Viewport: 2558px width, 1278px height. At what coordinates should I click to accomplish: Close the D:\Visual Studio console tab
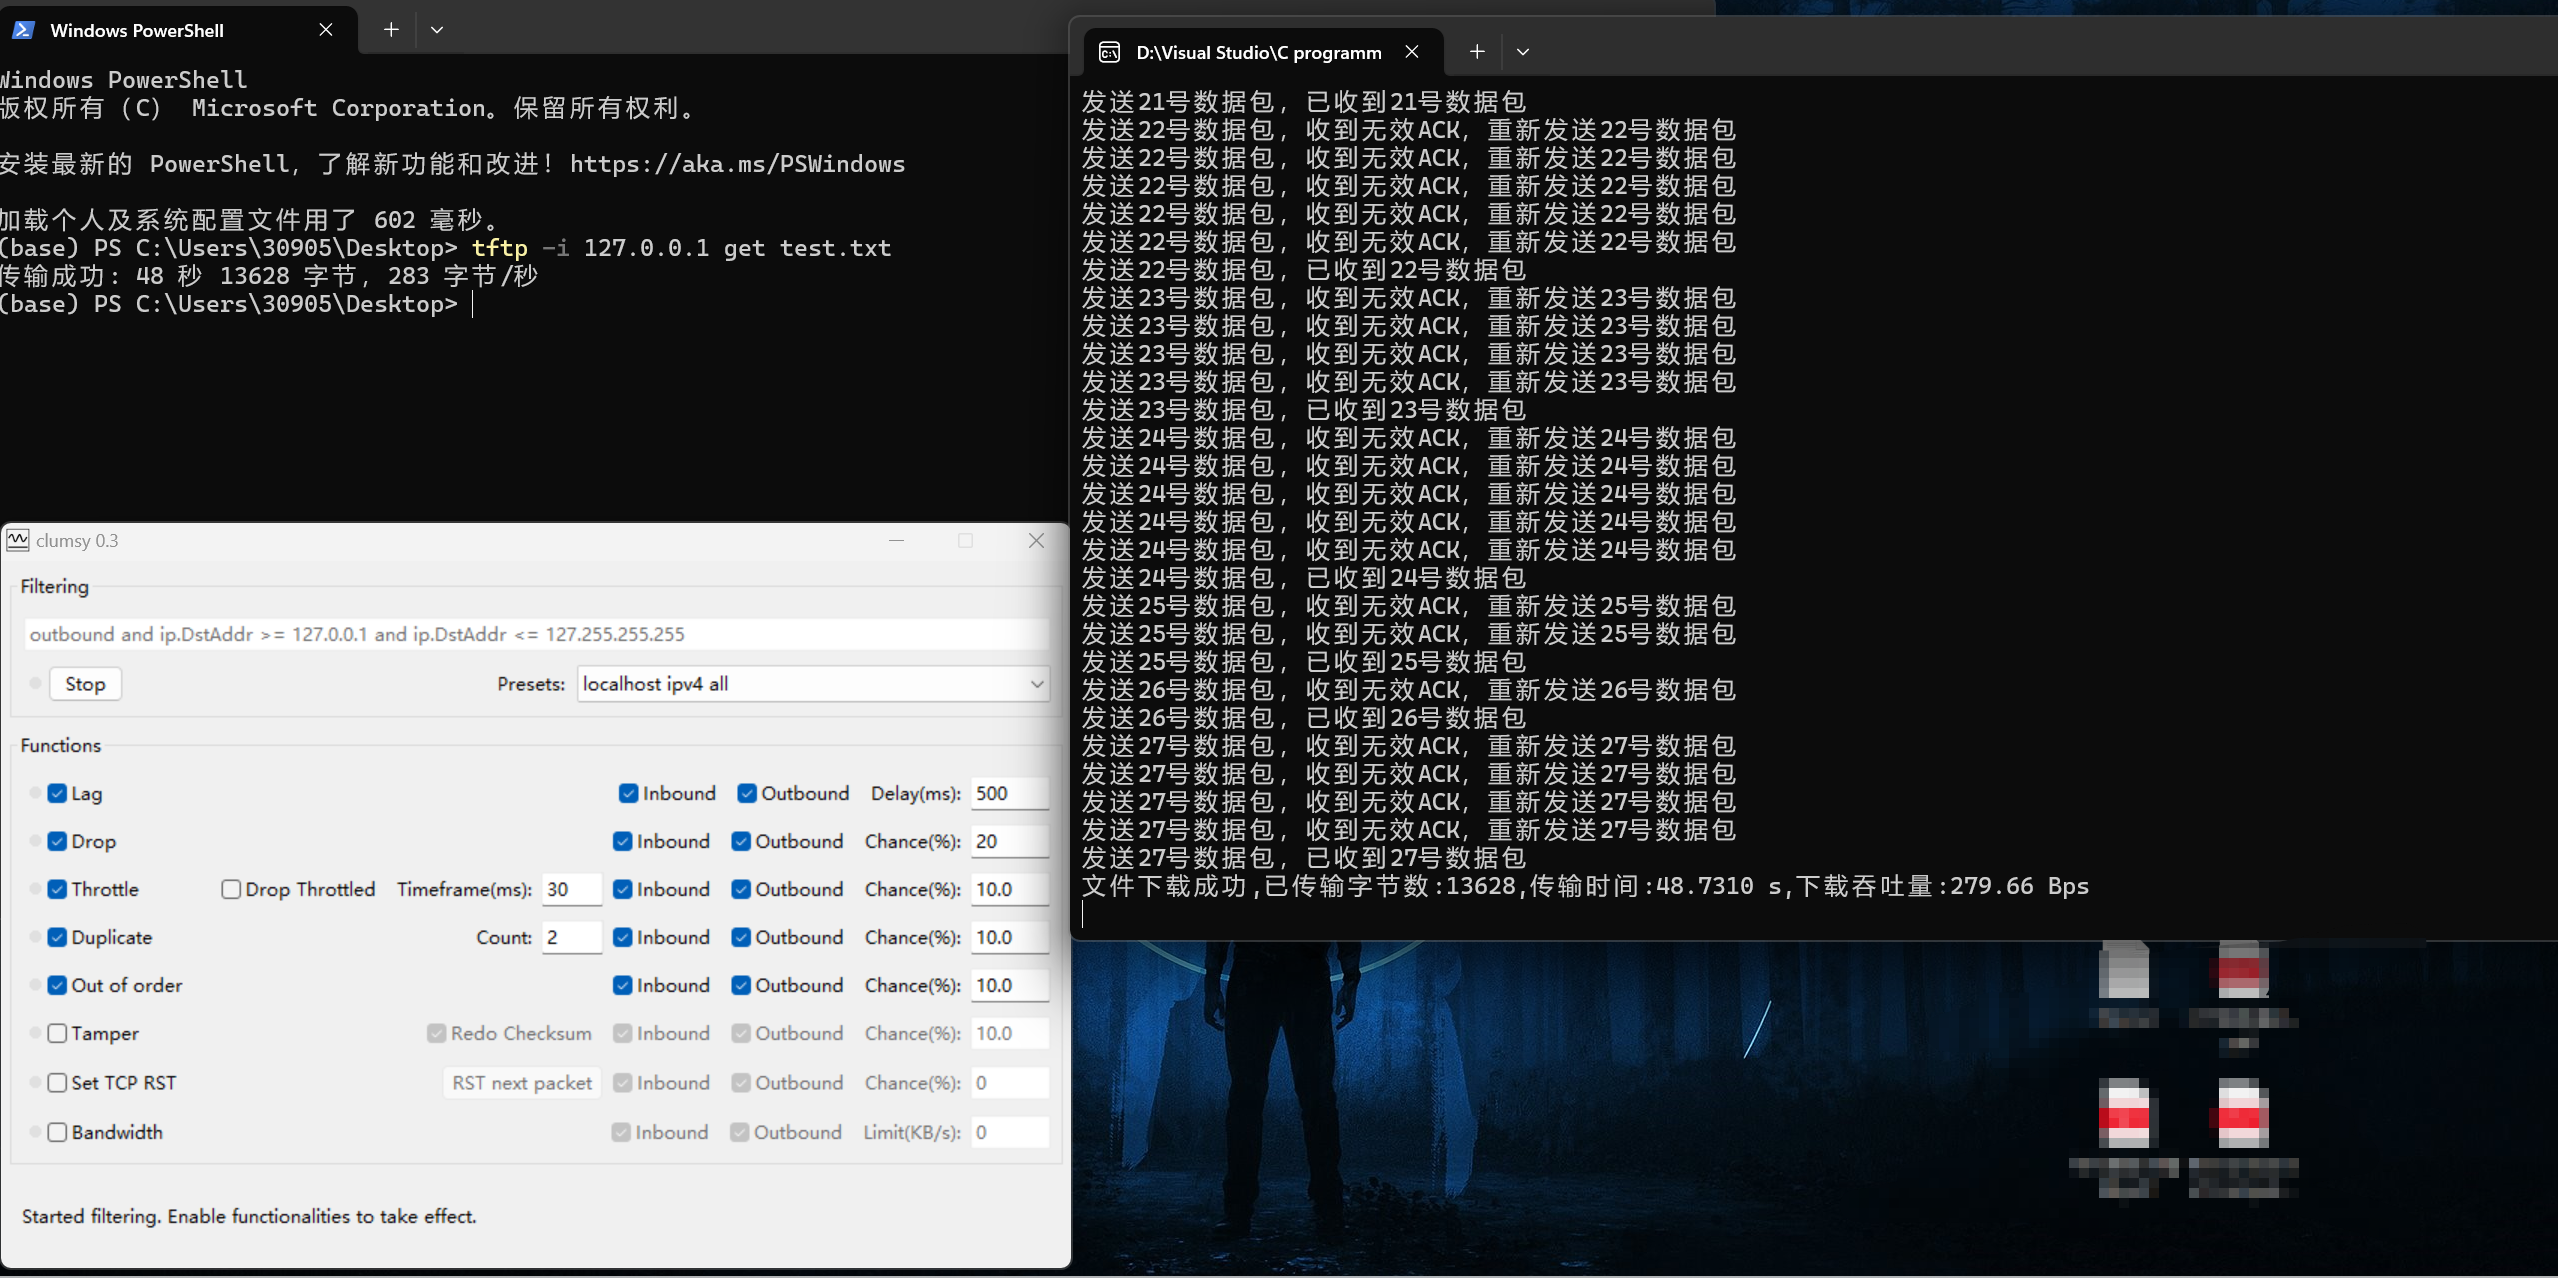[1412, 52]
